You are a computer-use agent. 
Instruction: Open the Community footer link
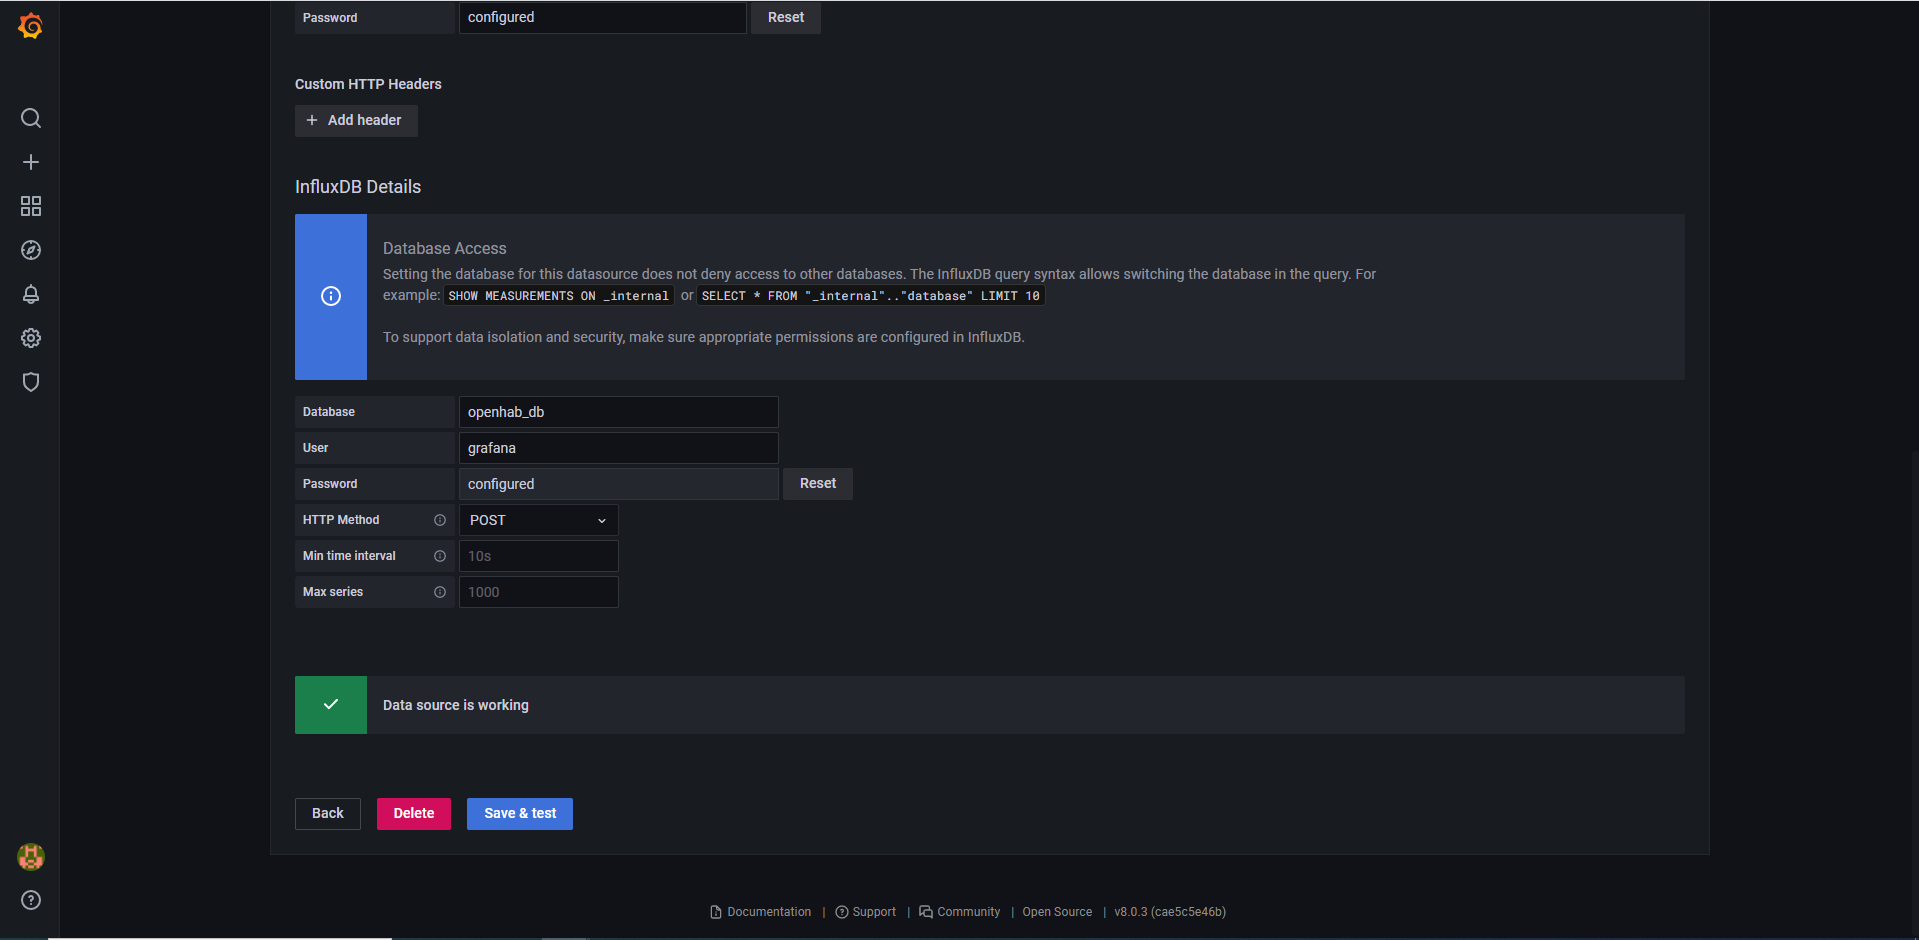tap(960, 912)
